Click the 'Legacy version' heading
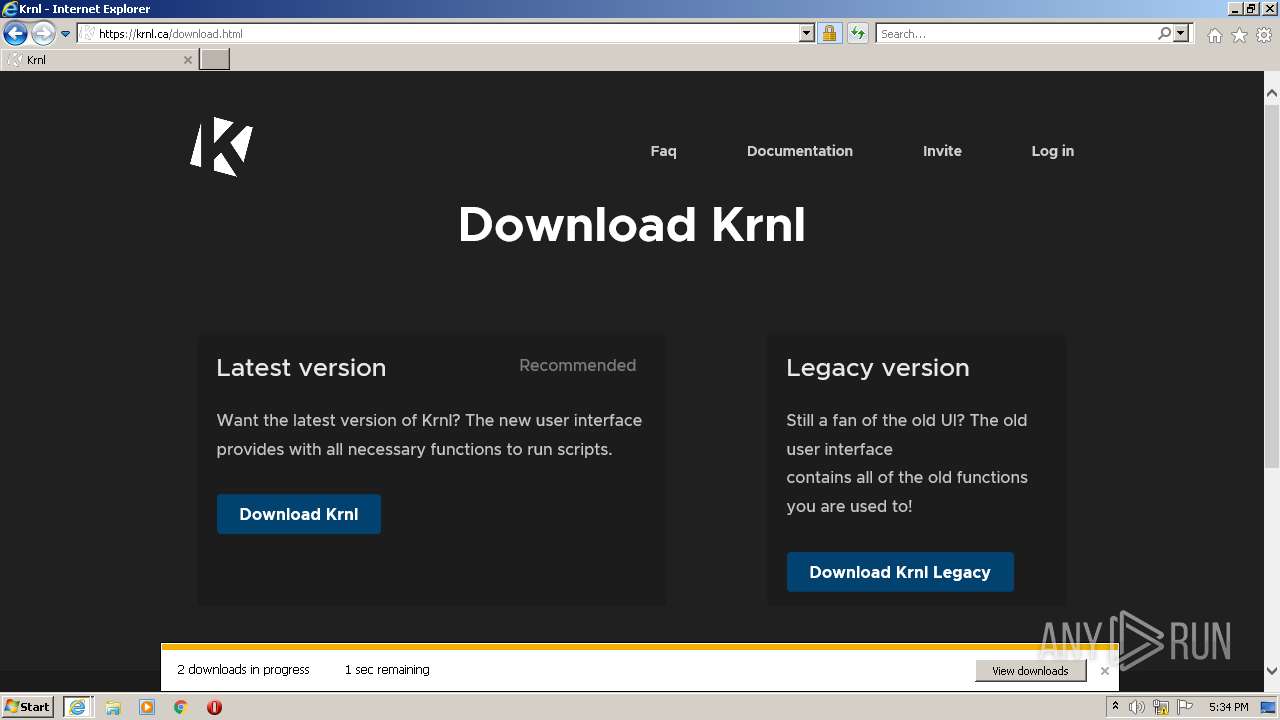This screenshot has width=1280, height=720. (x=878, y=368)
